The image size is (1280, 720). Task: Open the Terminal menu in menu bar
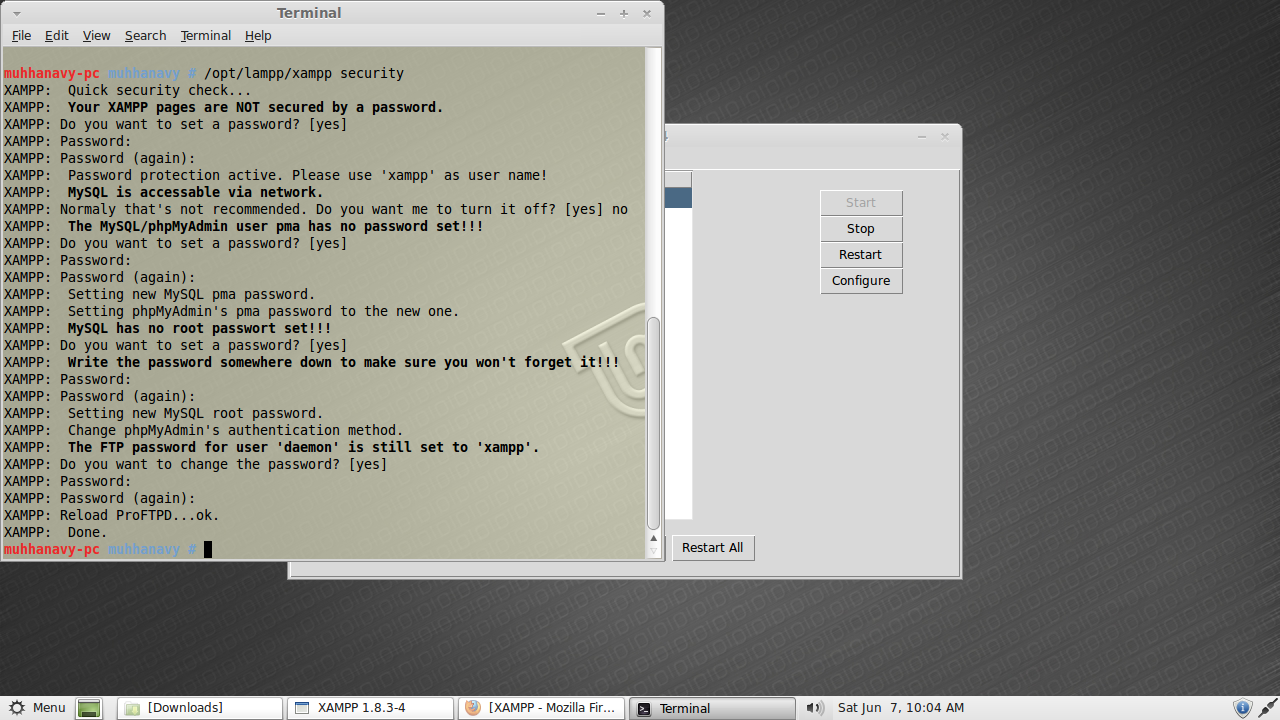point(205,35)
